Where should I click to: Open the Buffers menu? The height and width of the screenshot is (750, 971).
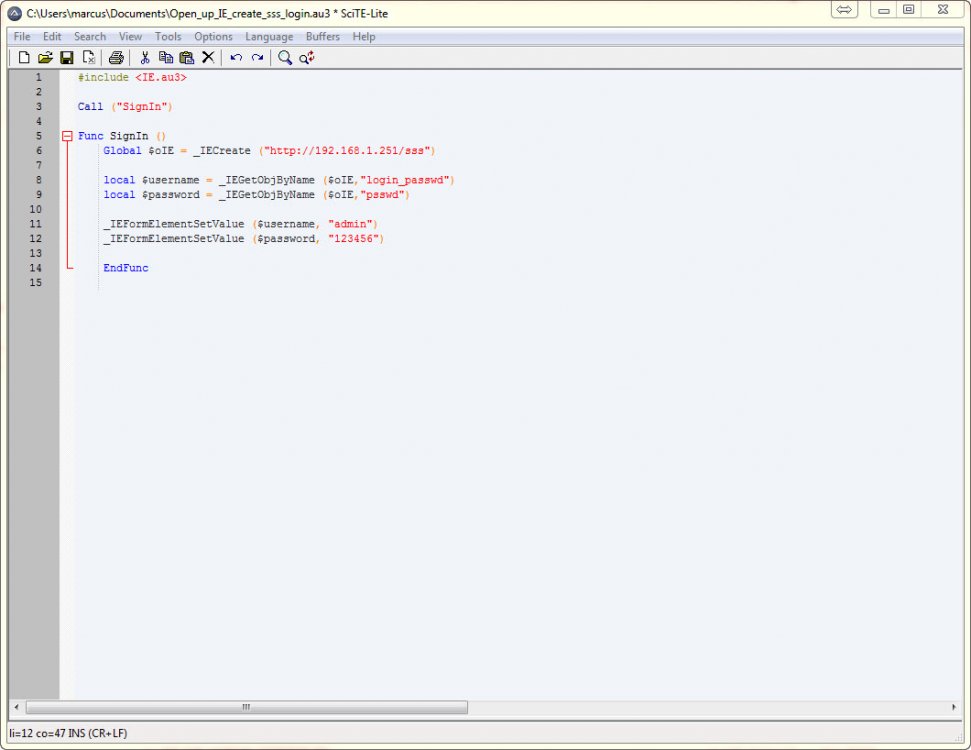point(323,37)
